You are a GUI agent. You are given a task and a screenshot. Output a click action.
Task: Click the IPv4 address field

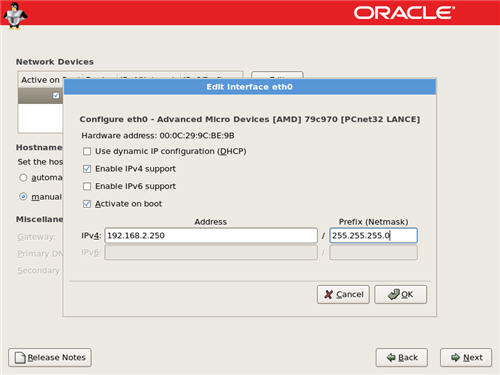(211, 236)
